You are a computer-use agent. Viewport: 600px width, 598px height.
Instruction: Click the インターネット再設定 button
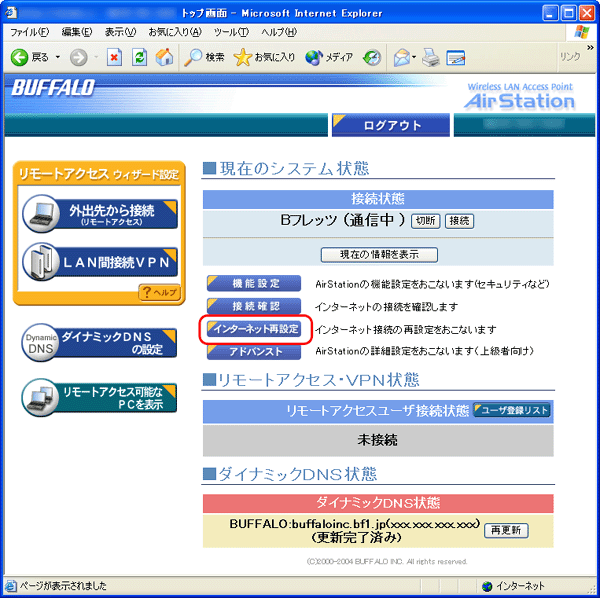point(254,329)
